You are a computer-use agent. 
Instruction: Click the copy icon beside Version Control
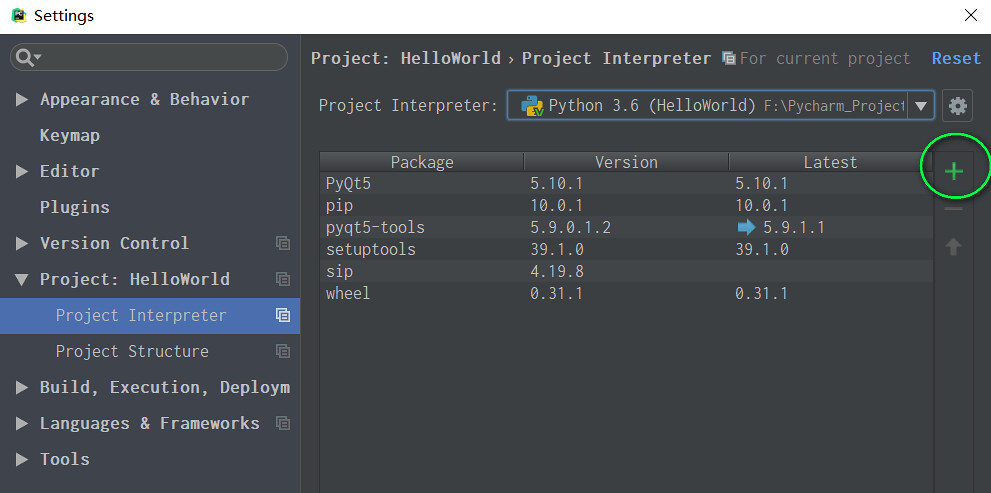point(283,243)
